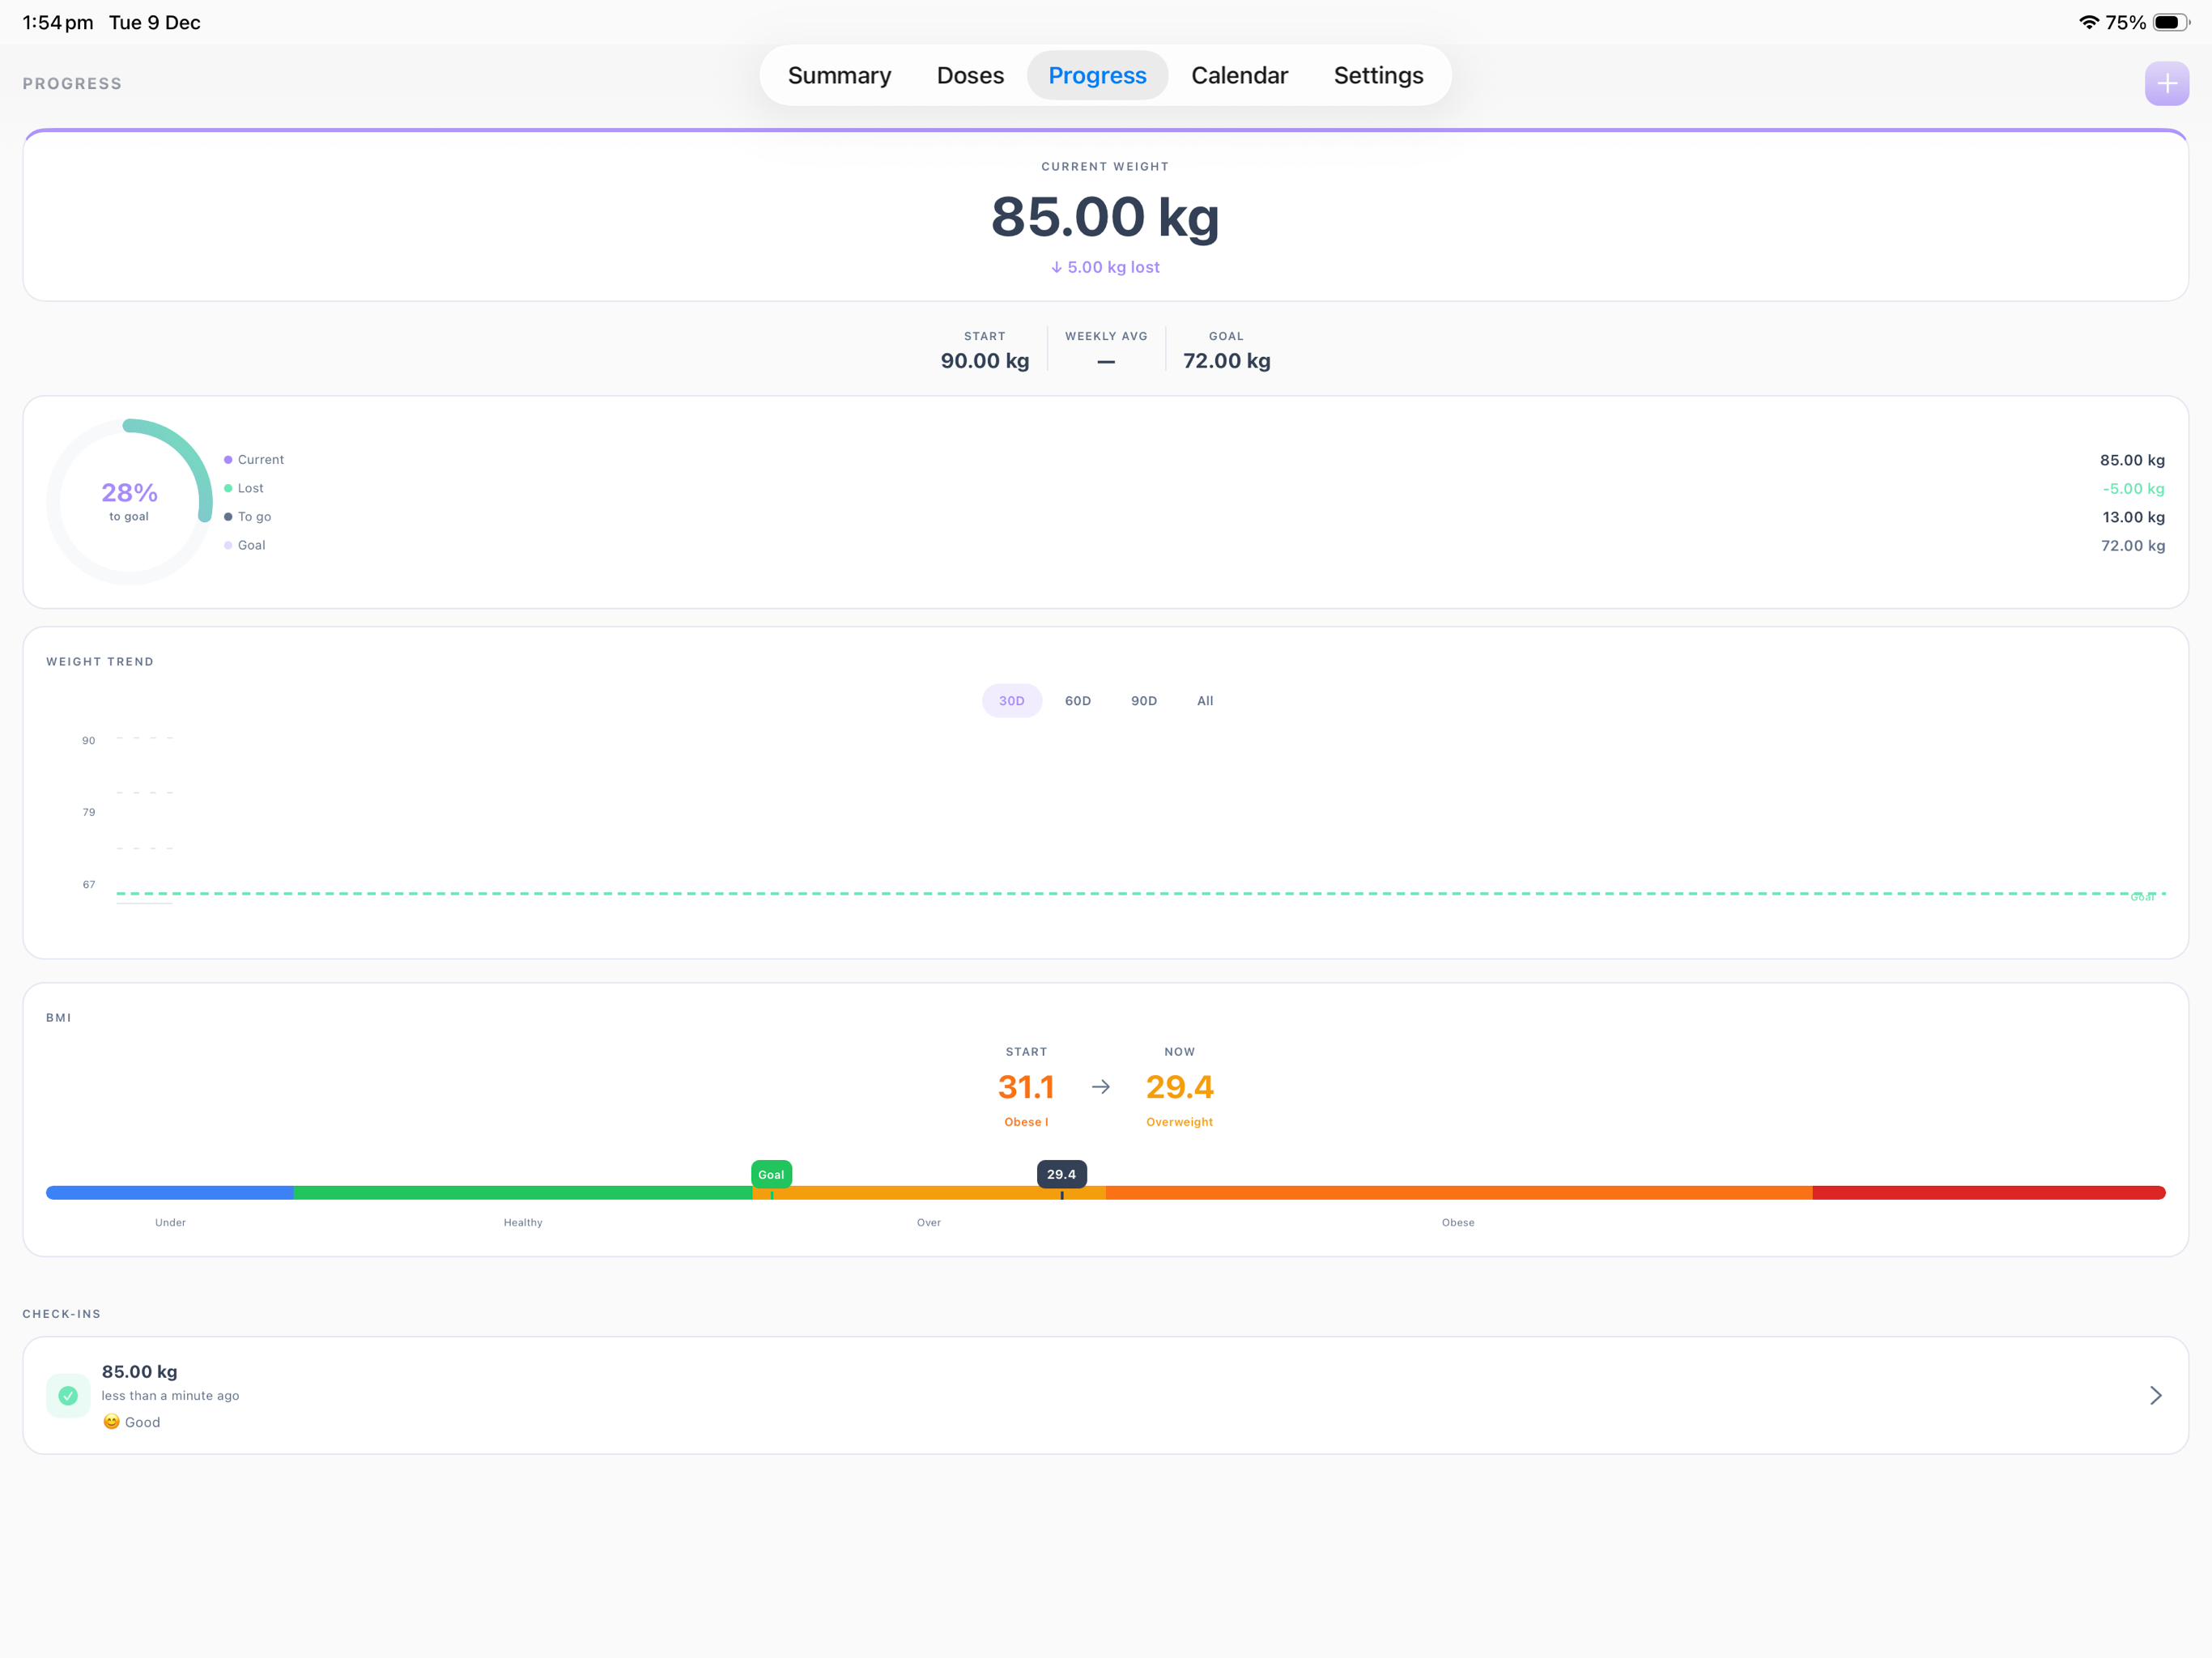The height and width of the screenshot is (1658, 2212).
Task: Click the 75% battery percentage
Action: [2125, 23]
